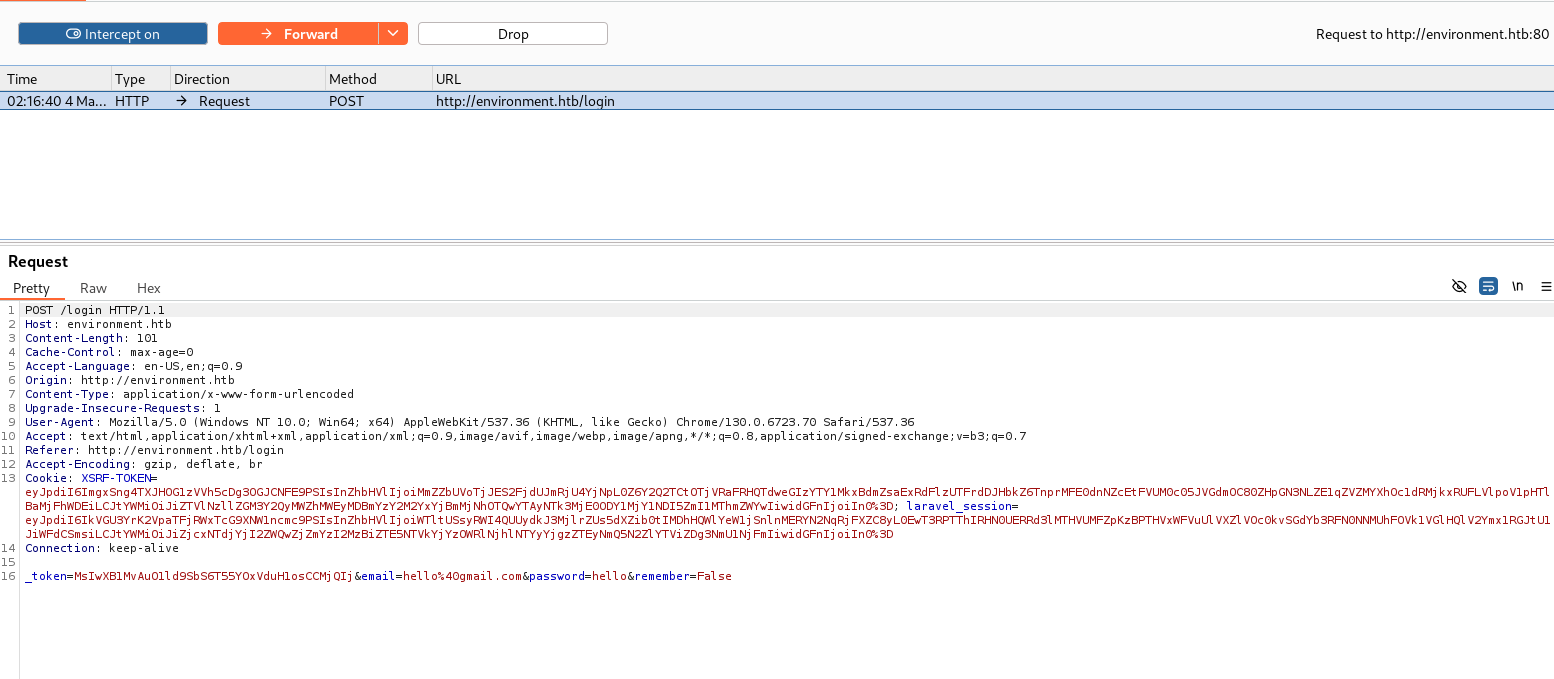Sort requests by the Method column header
1554x679 pixels.
[353, 79]
